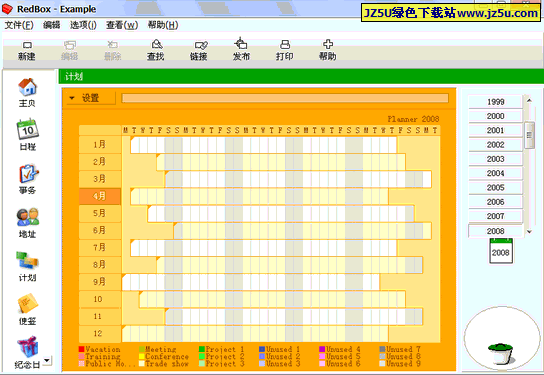Select the 8月 month row label

click(100, 265)
